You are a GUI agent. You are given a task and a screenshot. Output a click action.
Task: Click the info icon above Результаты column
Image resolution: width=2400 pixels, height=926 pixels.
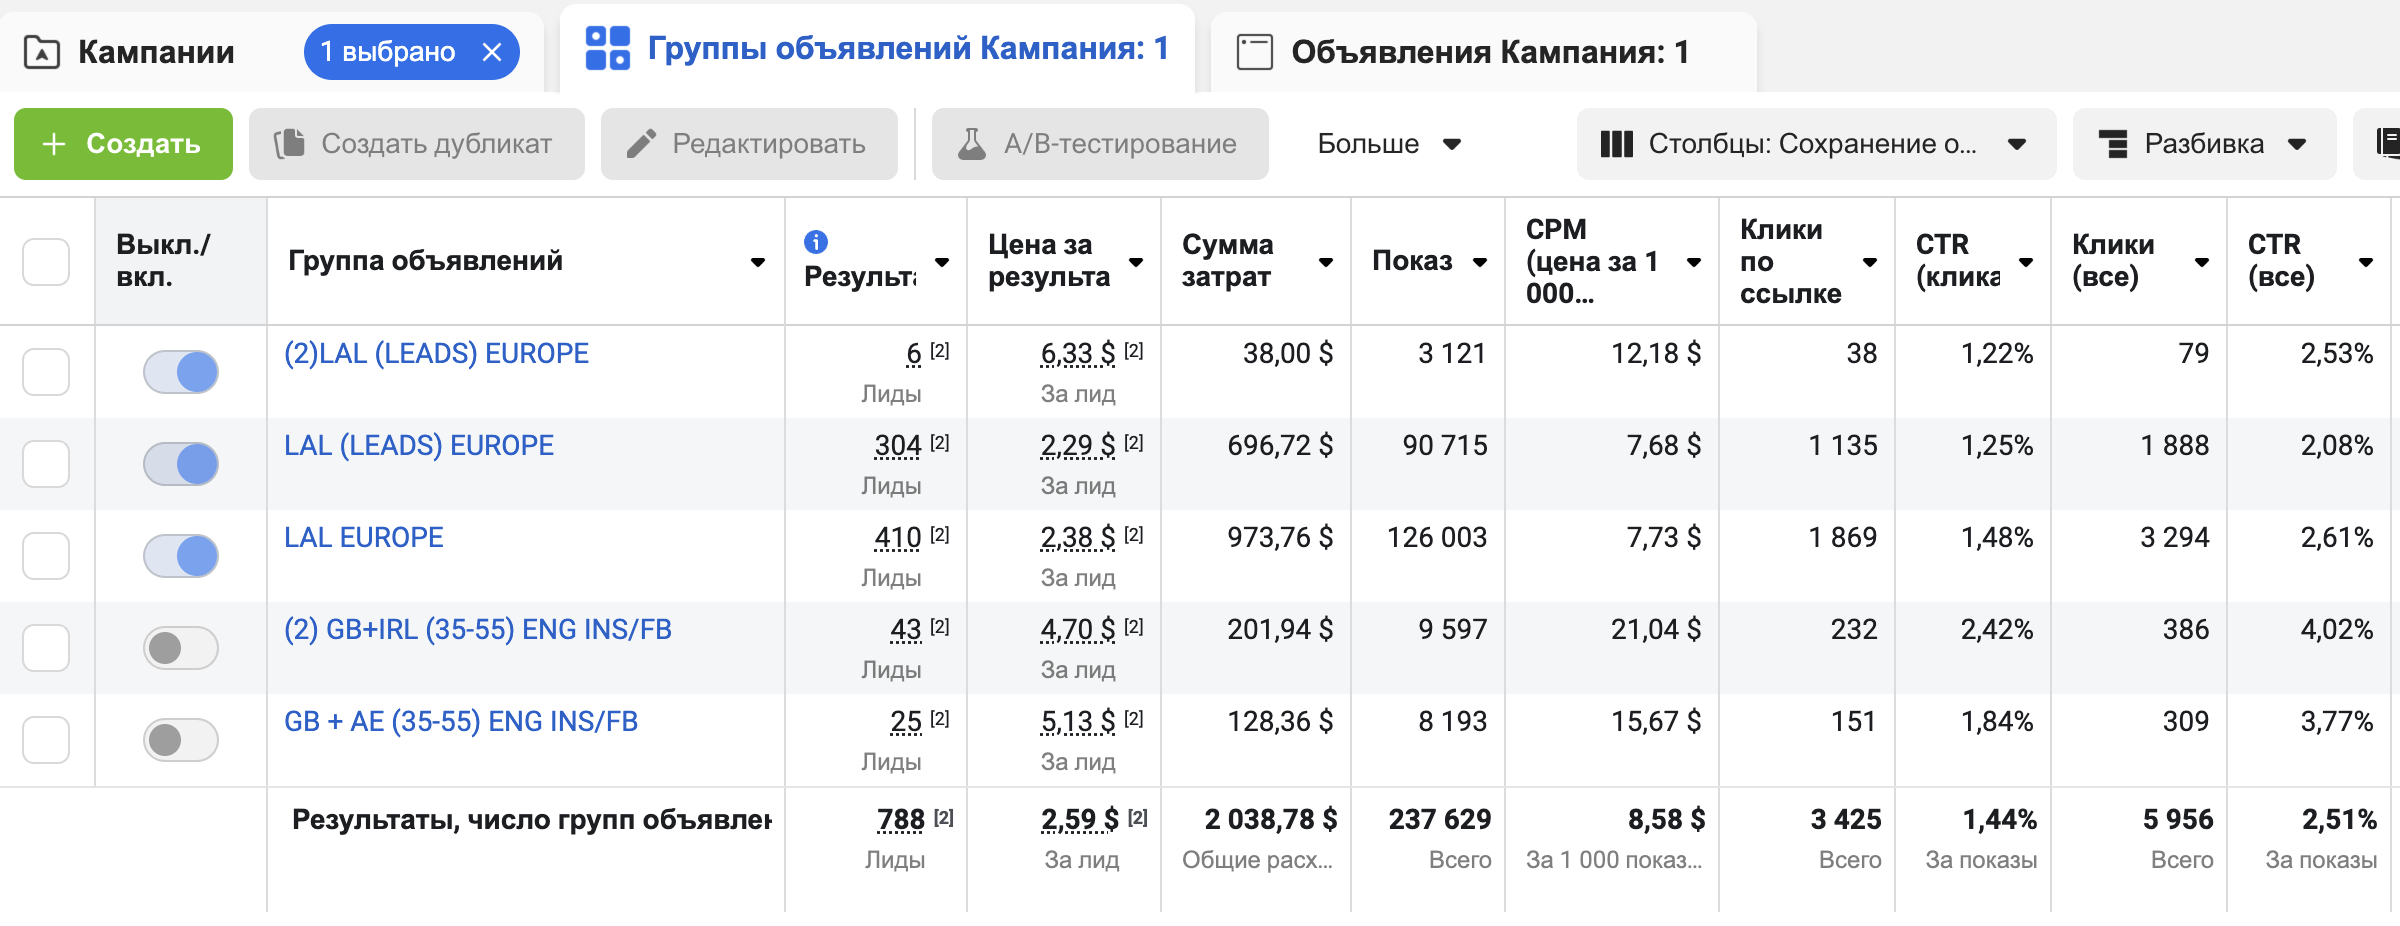(x=816, y=242)
